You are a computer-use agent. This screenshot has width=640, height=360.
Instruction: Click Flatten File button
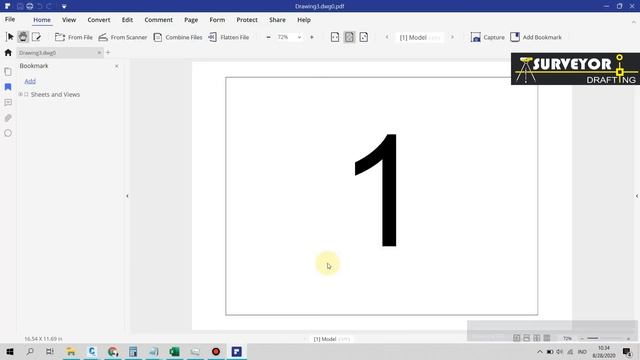coord(229,37)
